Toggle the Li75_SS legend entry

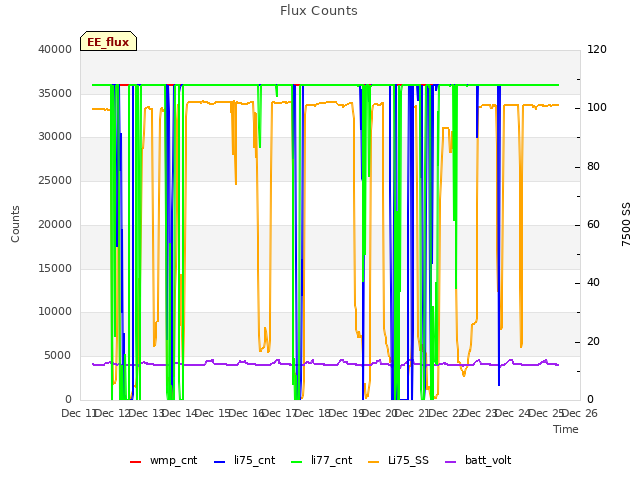(398, 460)
